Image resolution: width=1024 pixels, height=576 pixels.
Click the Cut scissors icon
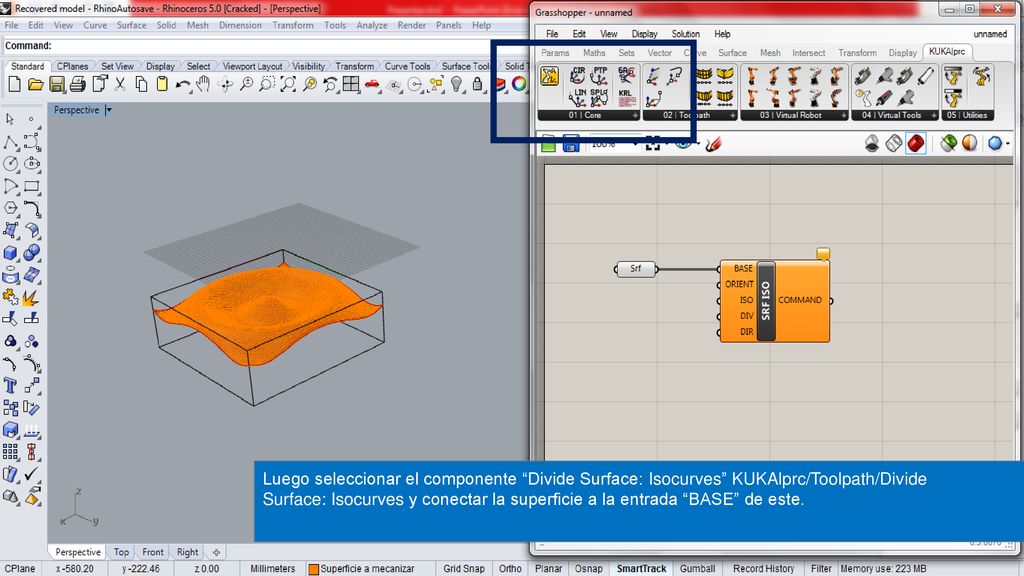click(x=120, y=84)
